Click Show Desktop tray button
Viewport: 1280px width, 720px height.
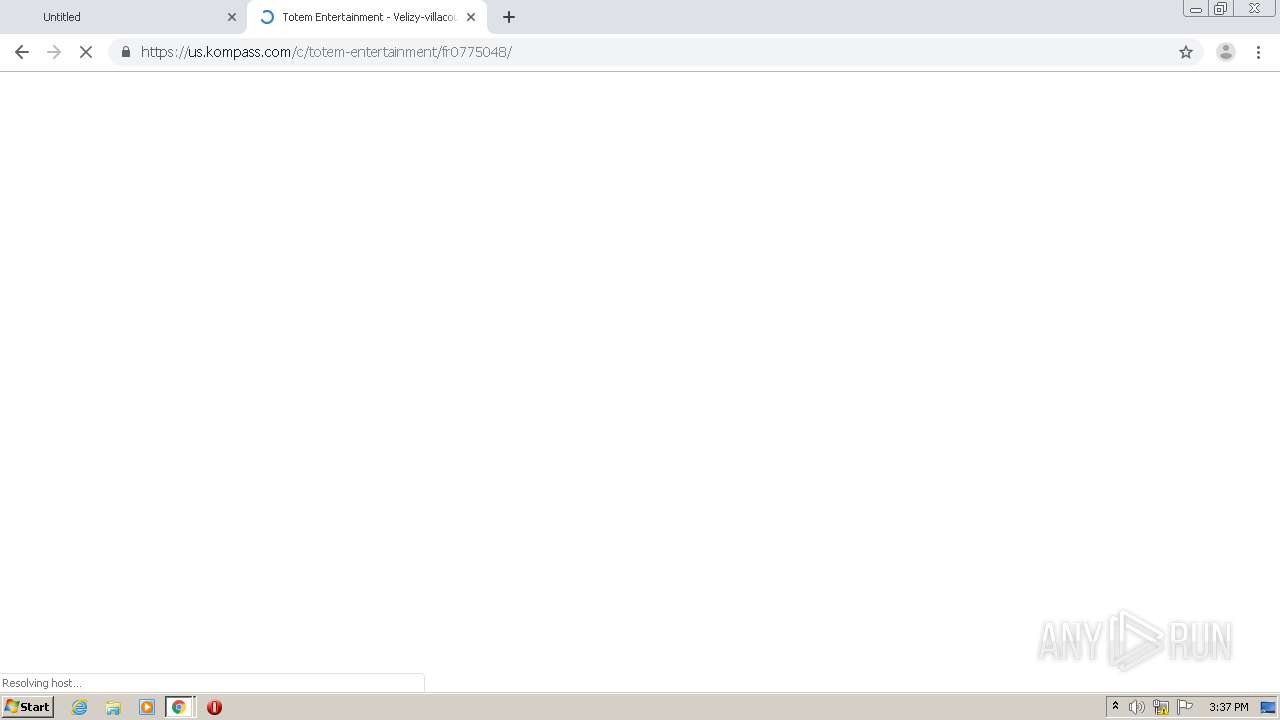click(1268, 707)
